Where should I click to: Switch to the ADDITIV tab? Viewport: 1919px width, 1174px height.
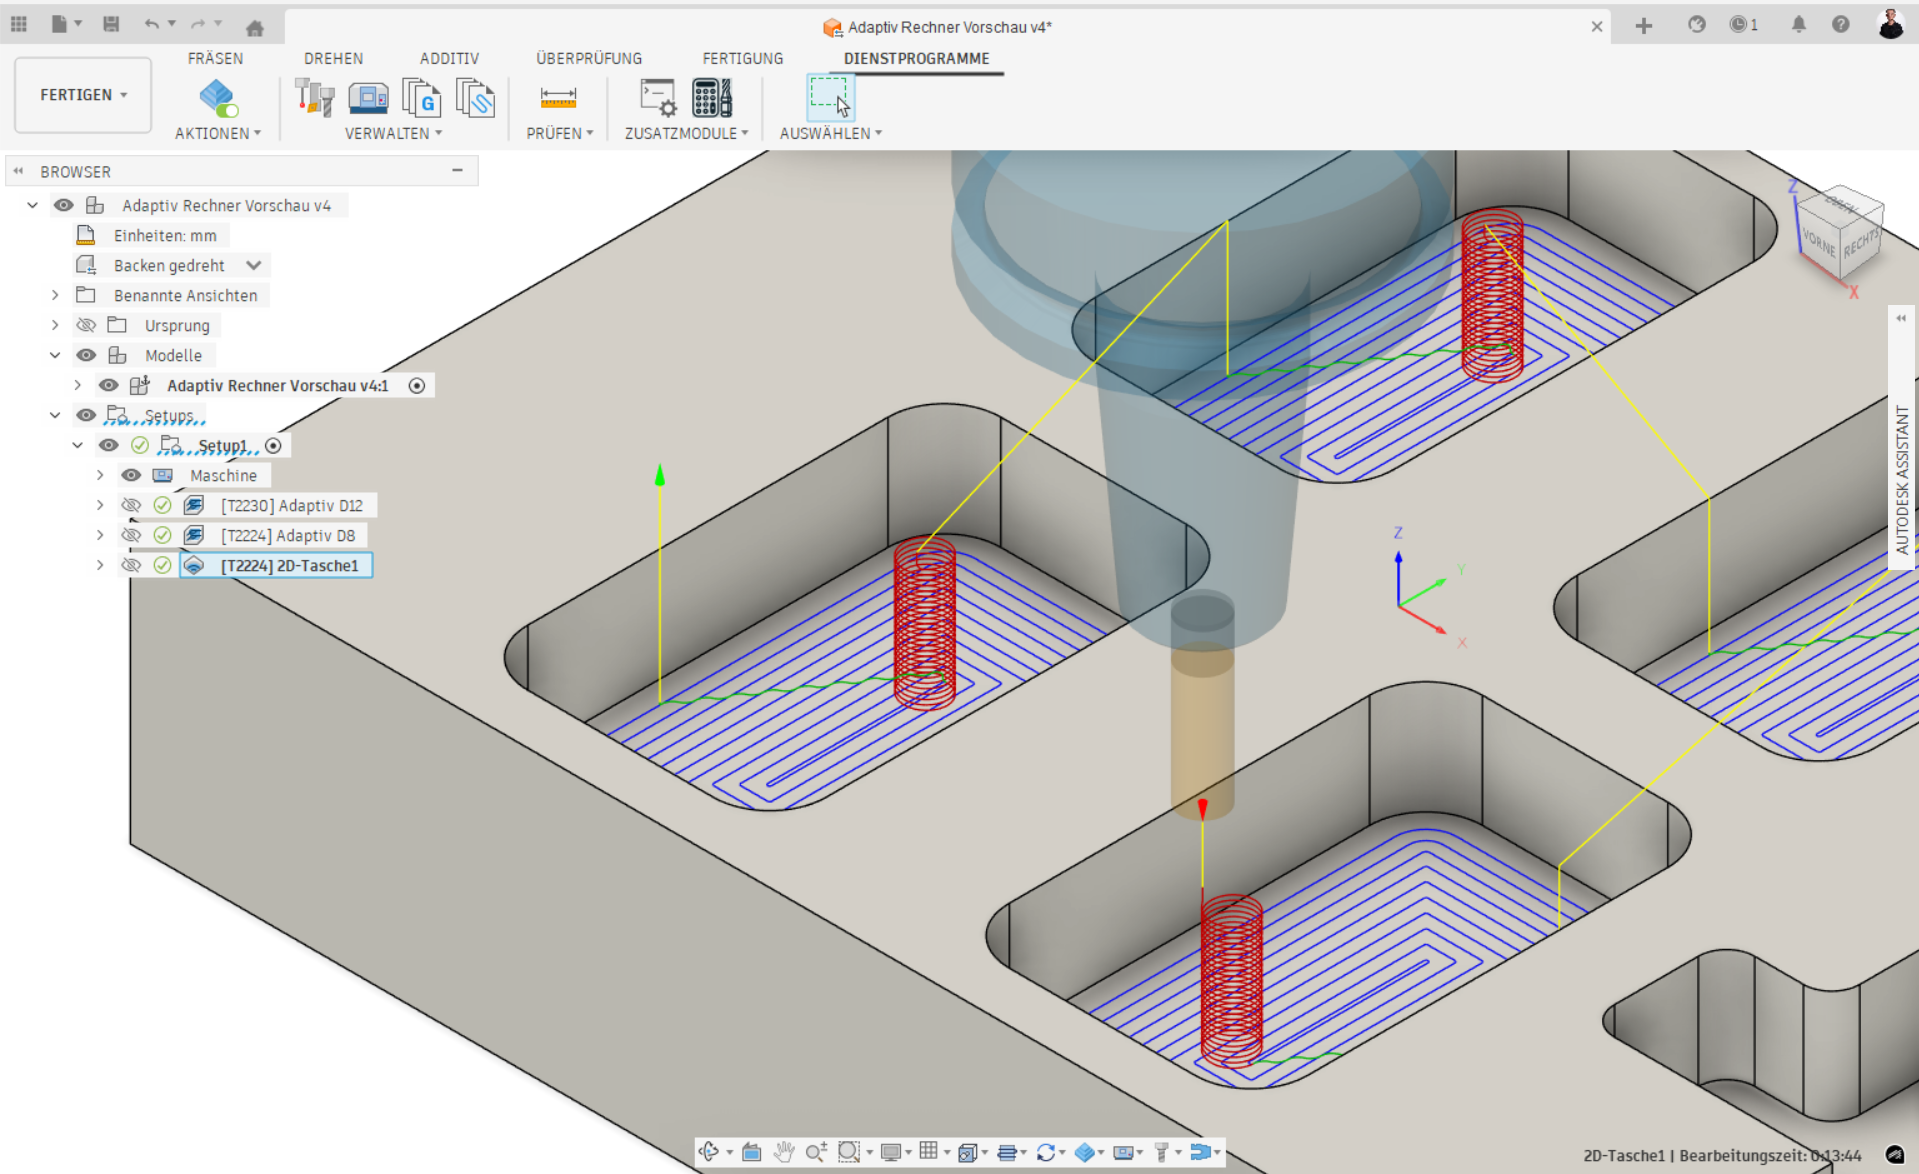[449, 58]
